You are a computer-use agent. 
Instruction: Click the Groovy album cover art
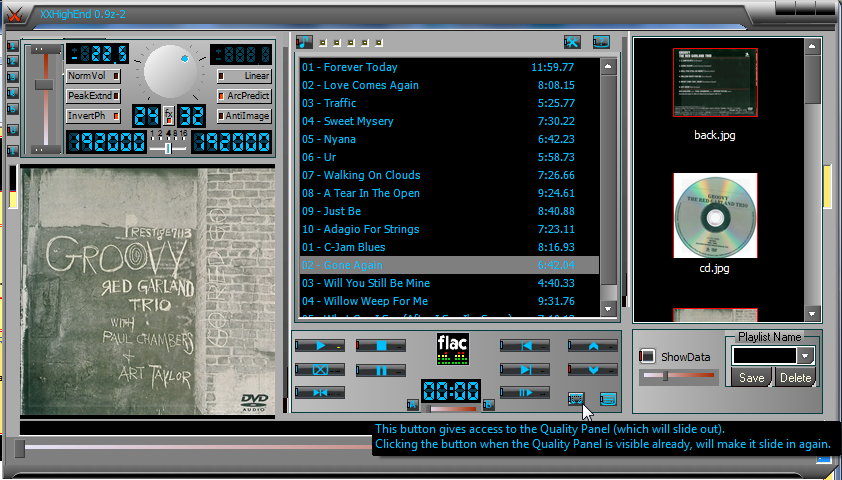pos(148,292)
